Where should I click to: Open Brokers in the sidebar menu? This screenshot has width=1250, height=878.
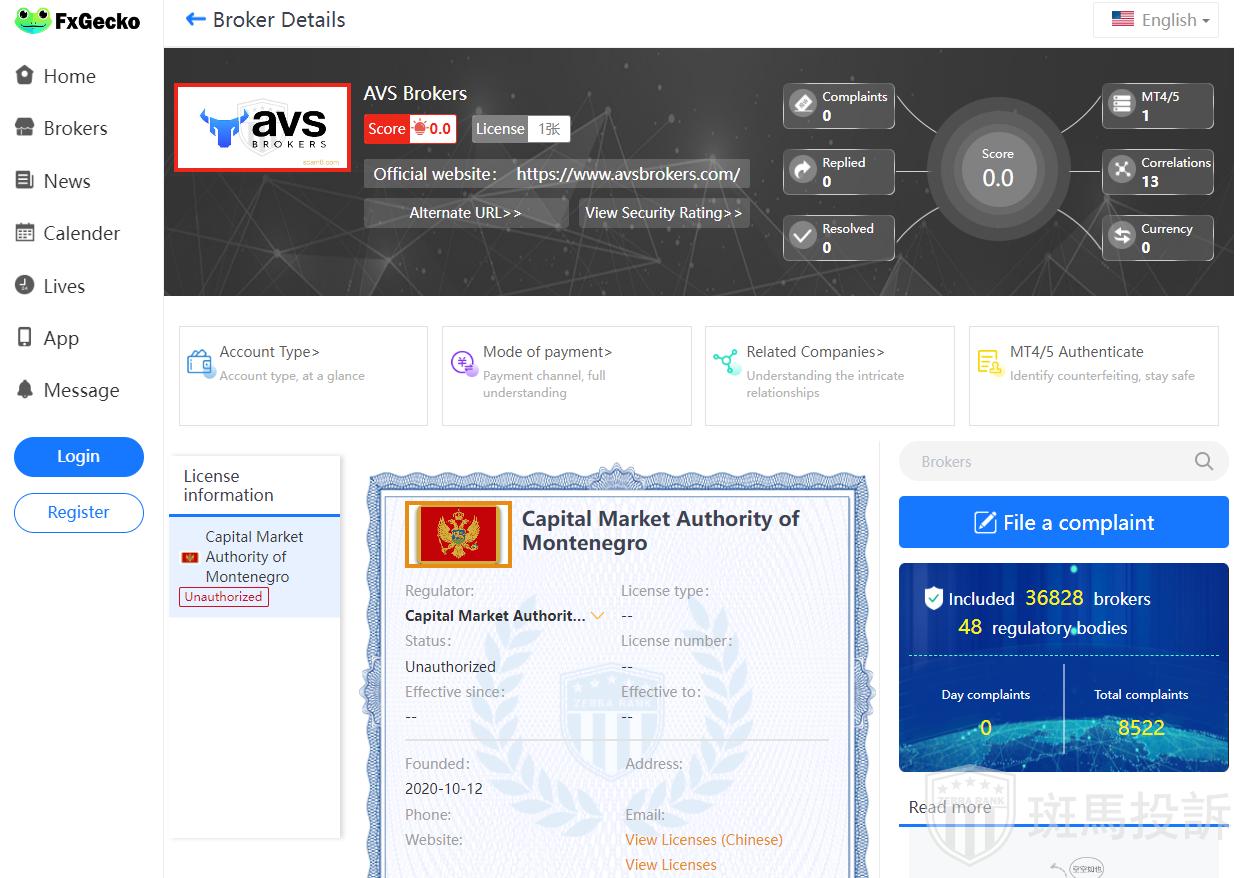pos(75,128)
